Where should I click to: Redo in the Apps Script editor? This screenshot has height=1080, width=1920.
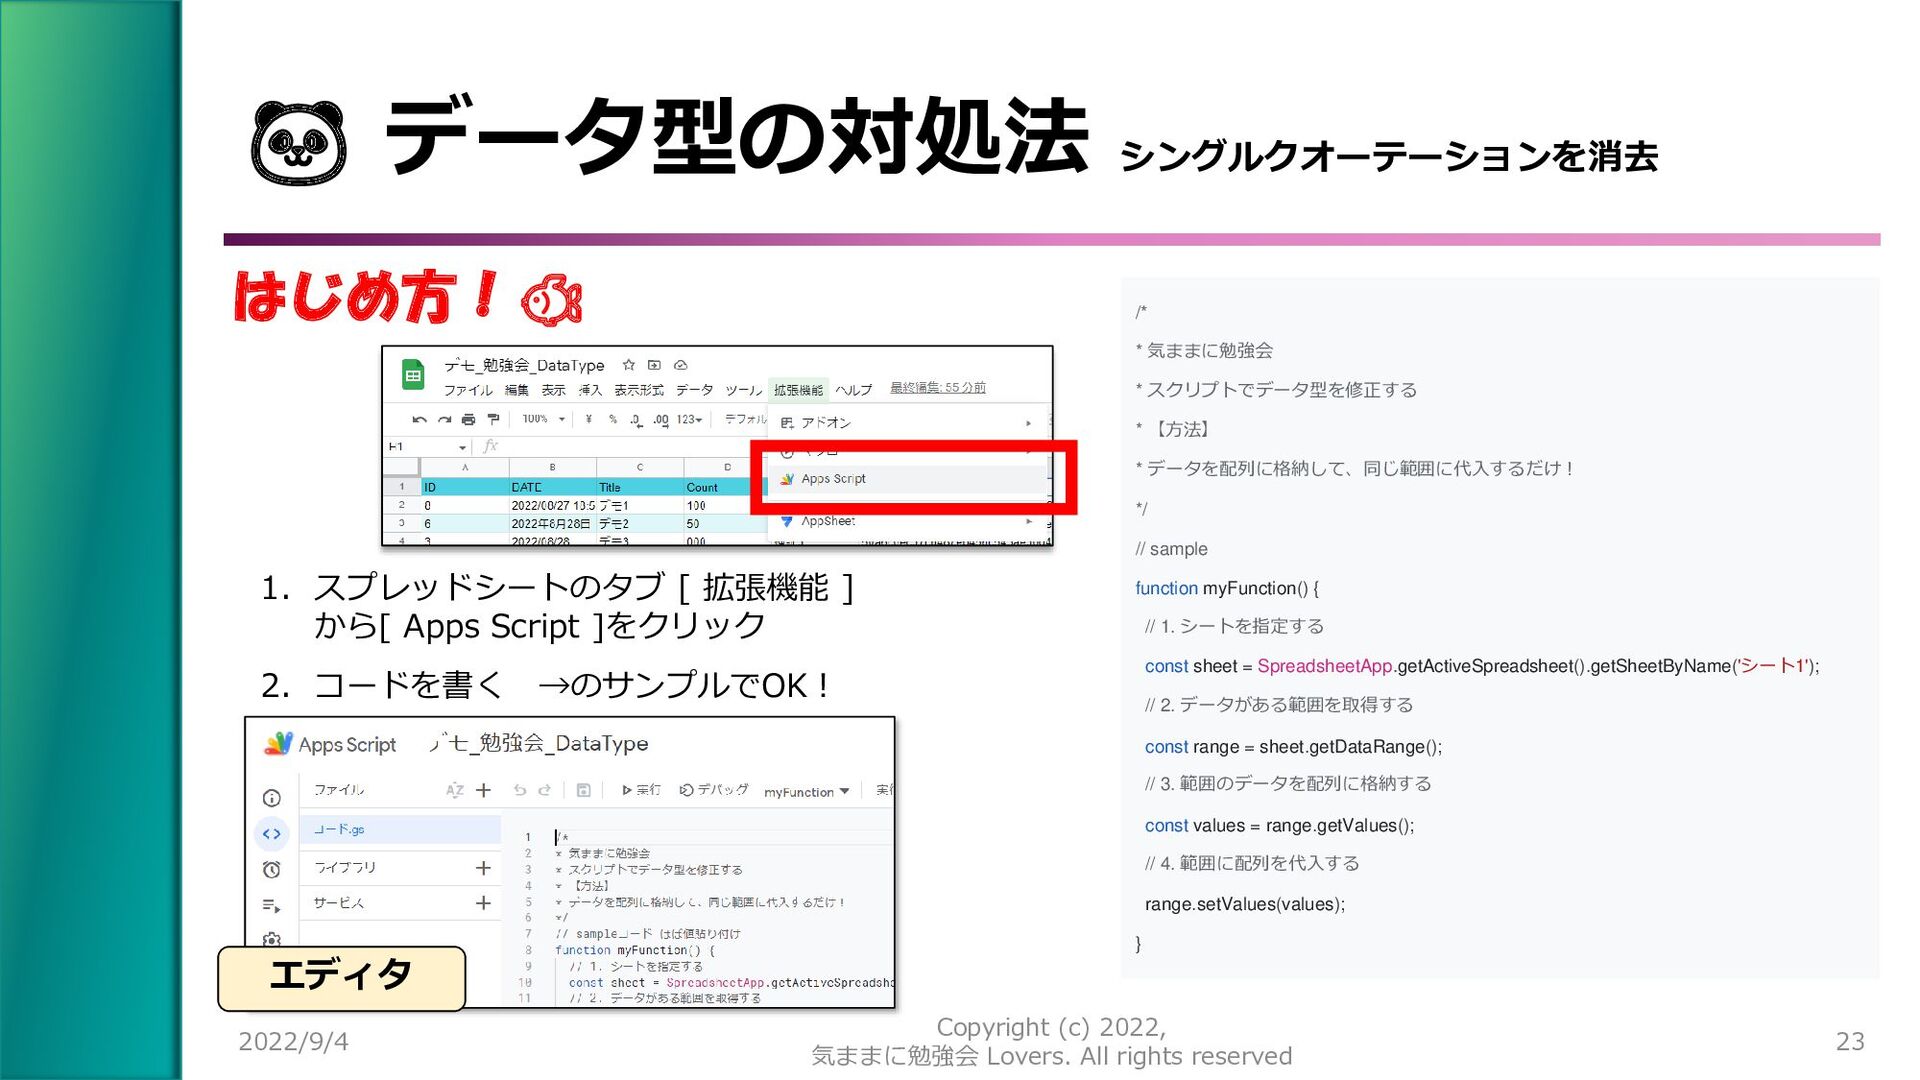[545, 790]
